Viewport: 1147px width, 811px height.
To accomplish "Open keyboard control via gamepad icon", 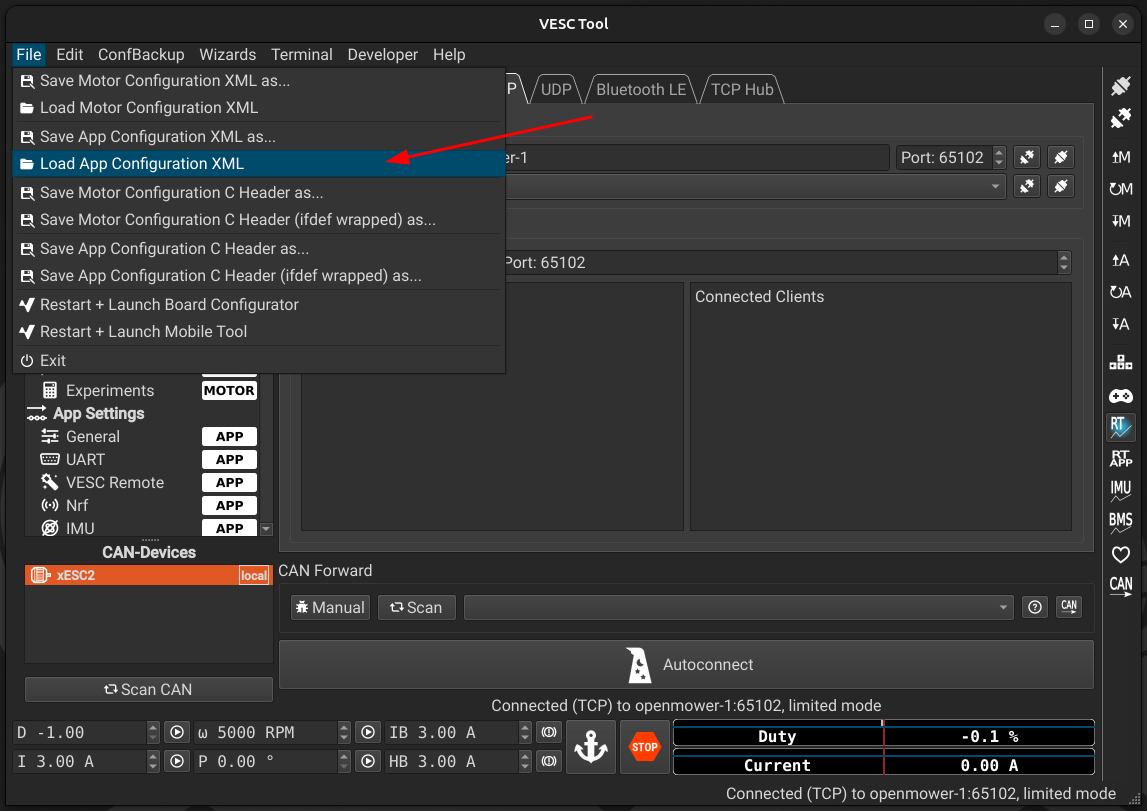I will pos(1121,396).
